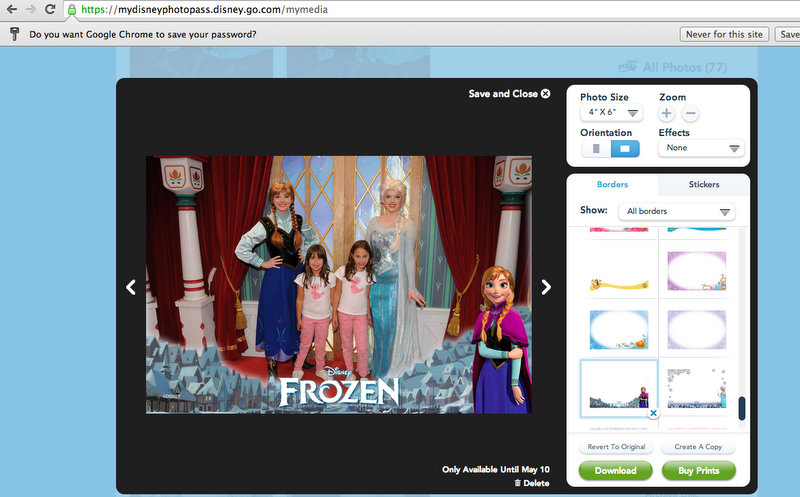Switch to the Borders tab

click(x=612, y=184)
